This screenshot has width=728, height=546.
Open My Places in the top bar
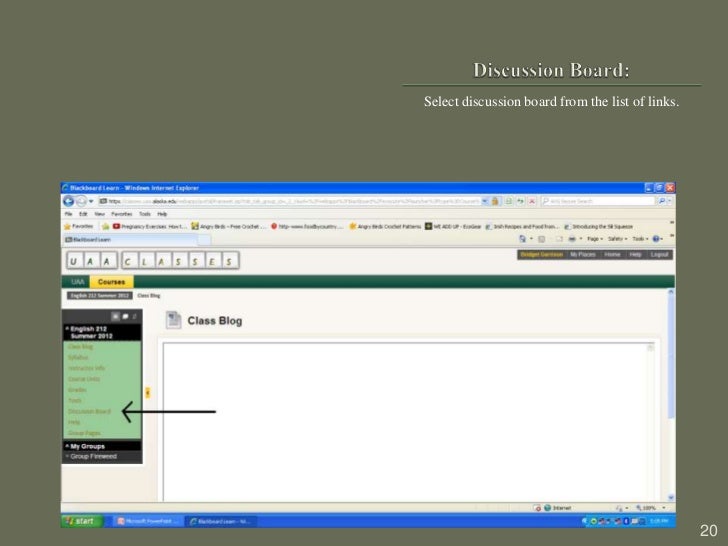point(583,254)
